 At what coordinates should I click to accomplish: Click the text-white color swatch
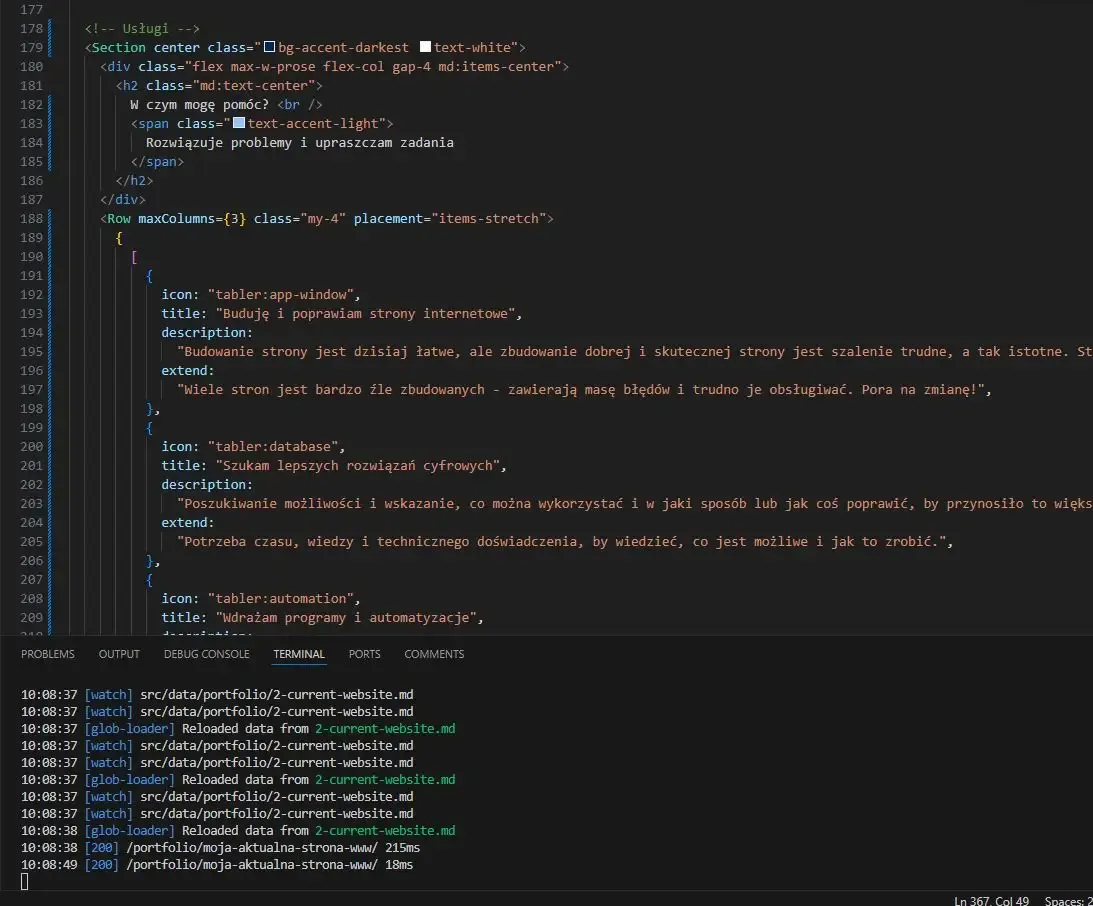pos(425,47)
